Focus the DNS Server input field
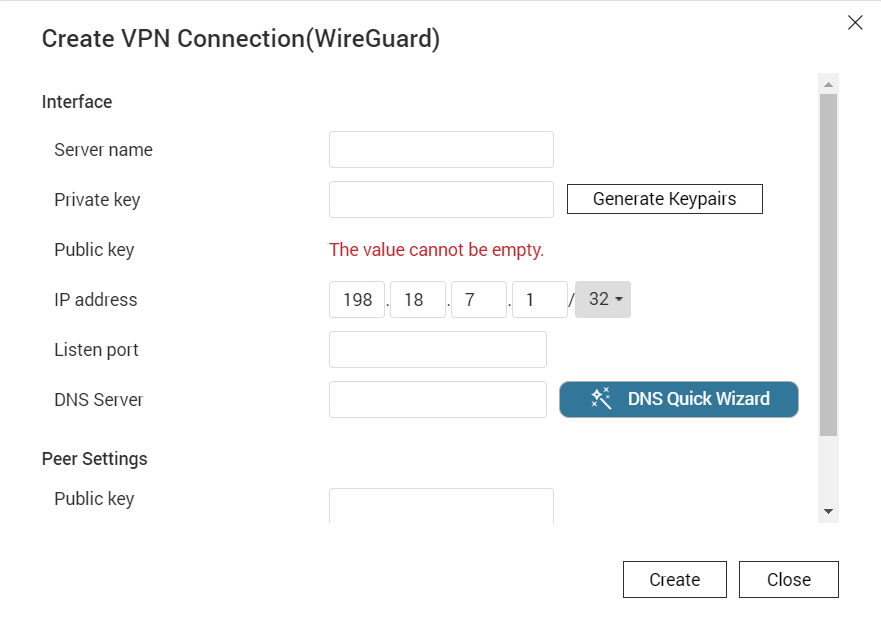 pyautogui.click(x=438, y=399)
